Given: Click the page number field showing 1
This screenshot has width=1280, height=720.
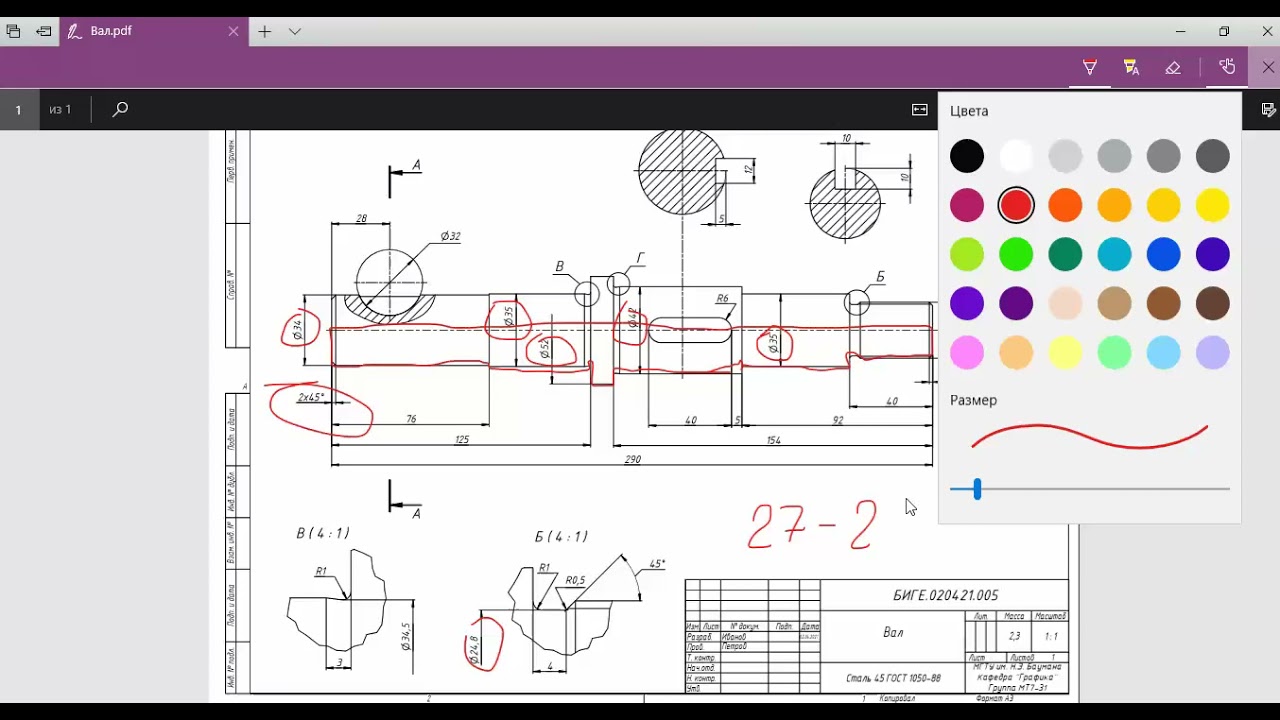Looking at the screenshot, I should (x=18, y=110).
